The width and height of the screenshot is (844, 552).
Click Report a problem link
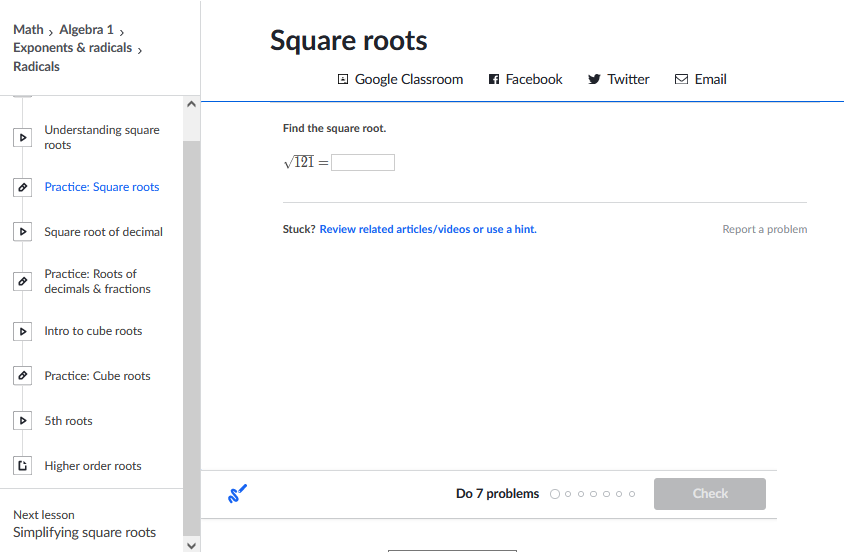pos(765,229)
